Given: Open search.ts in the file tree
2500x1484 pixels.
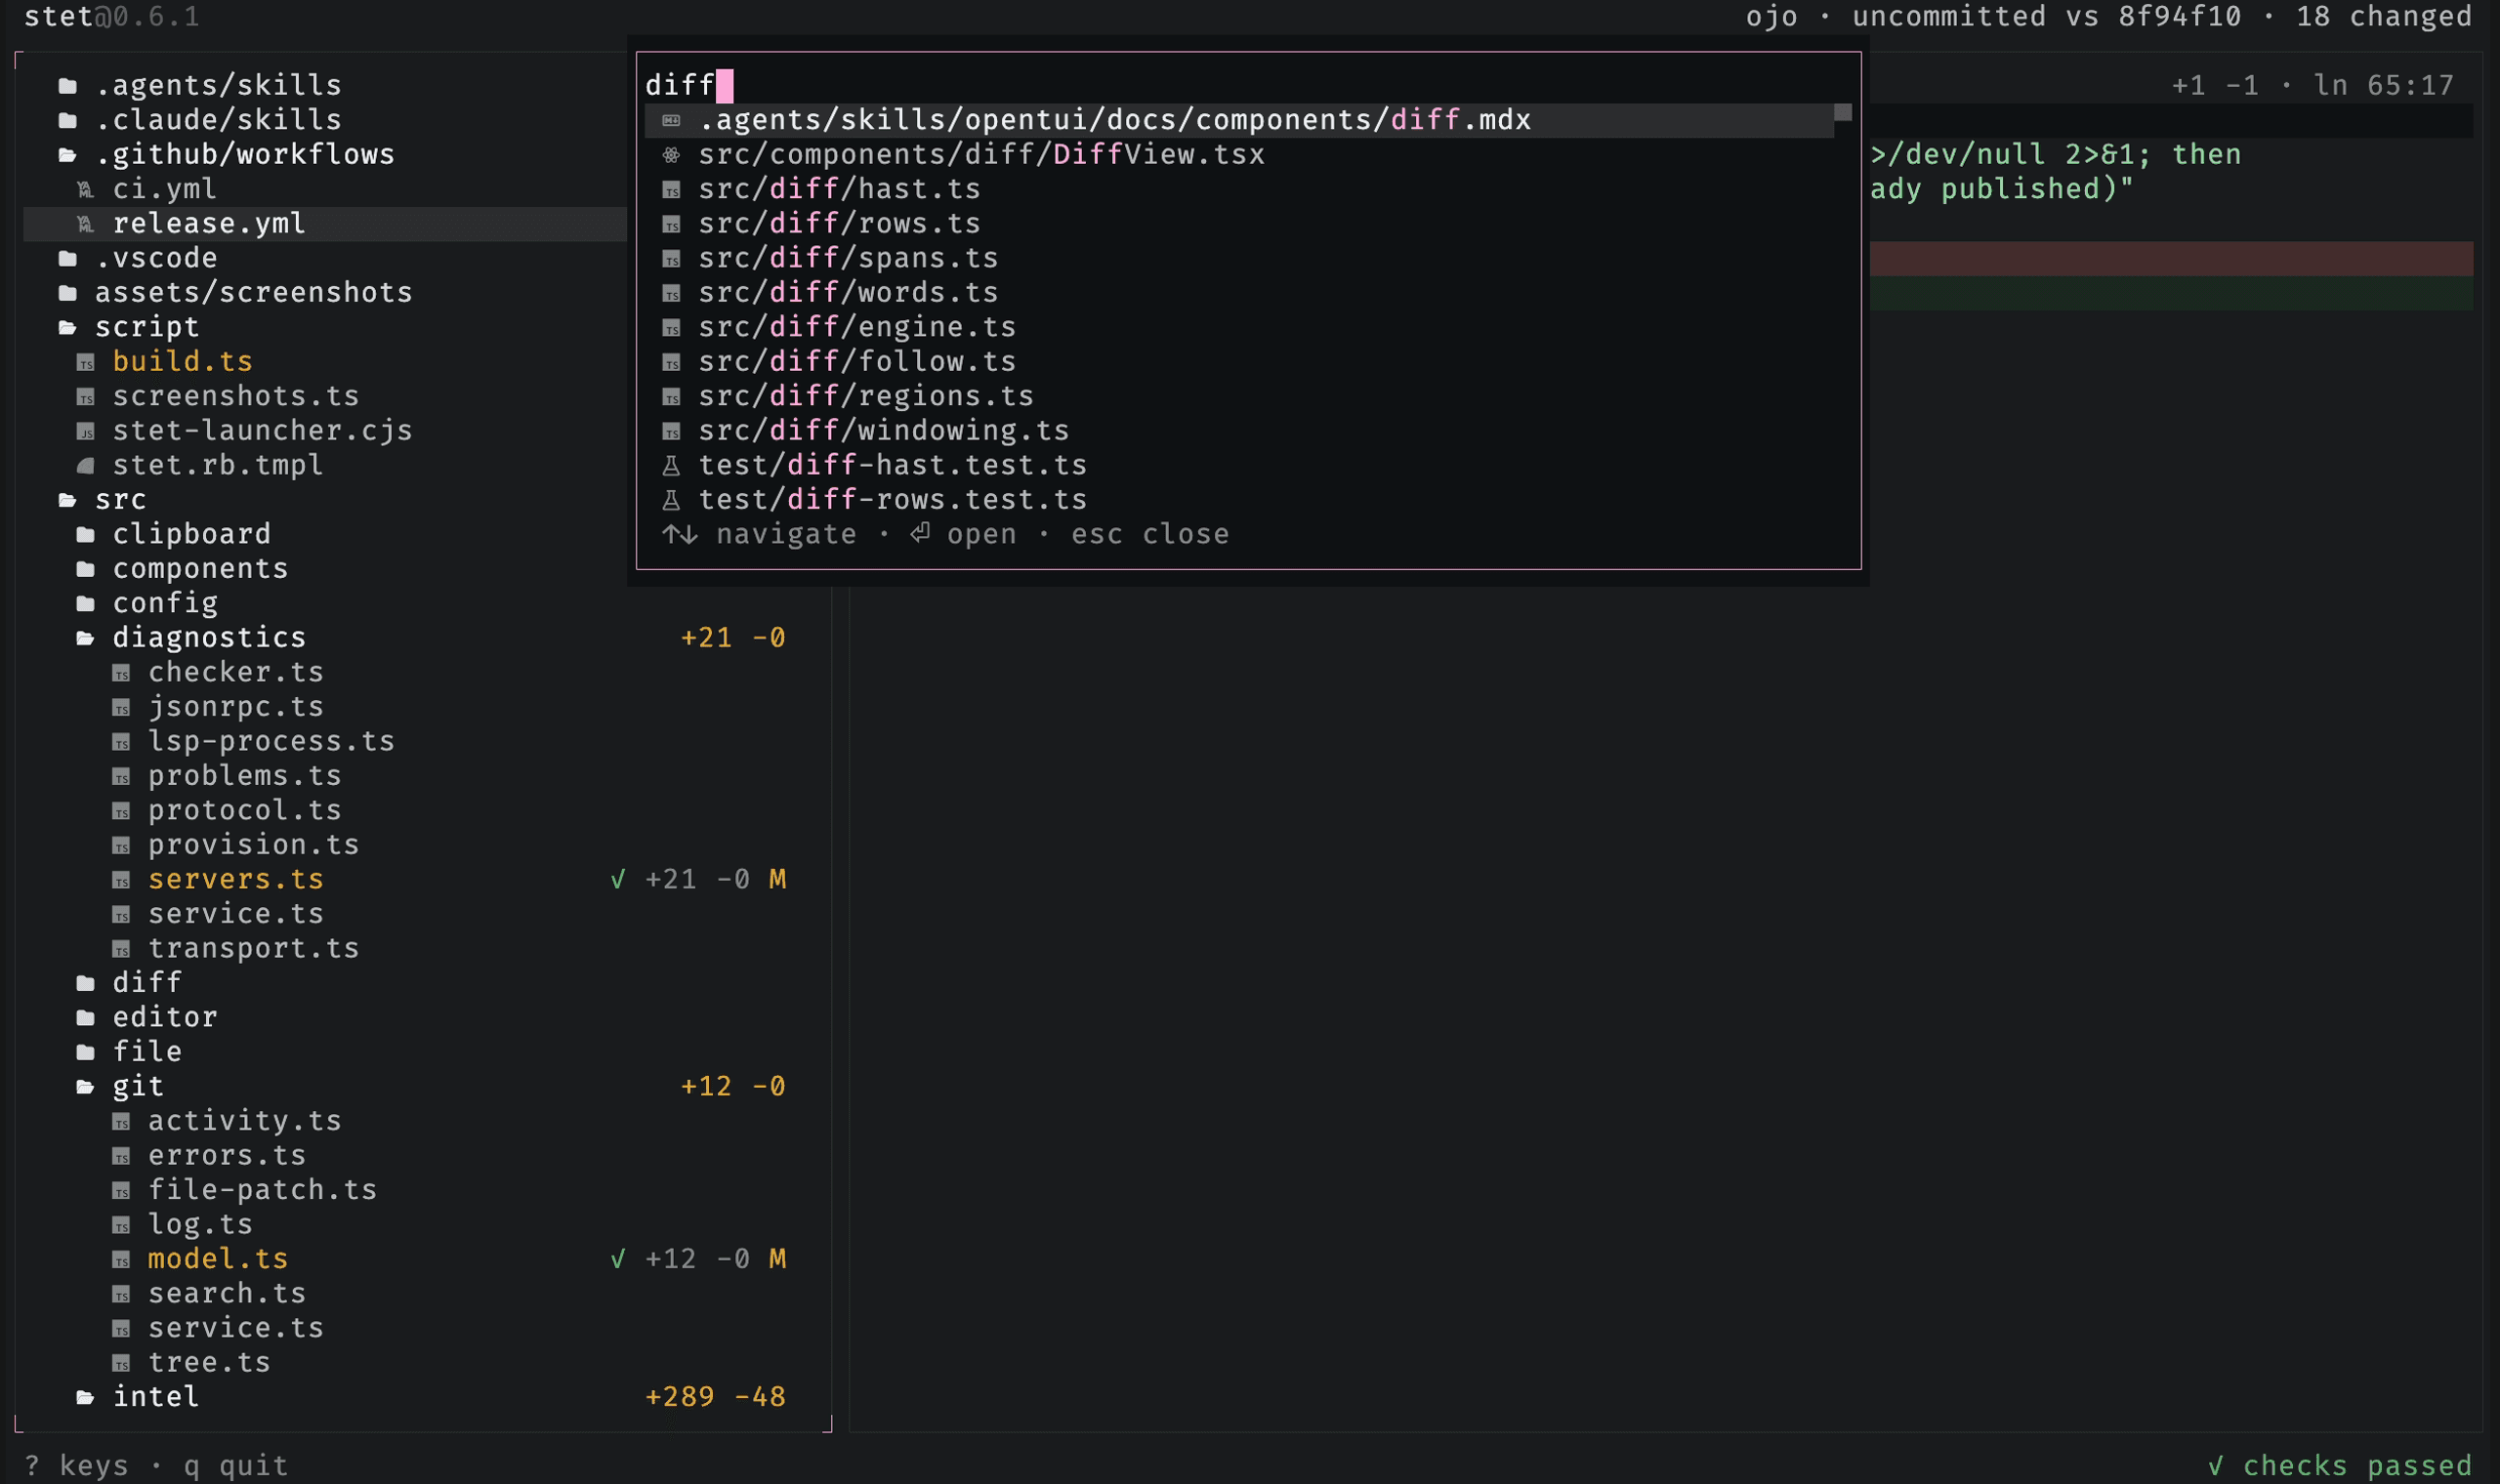Looking at the screenshot, I should coord(227,1294).
